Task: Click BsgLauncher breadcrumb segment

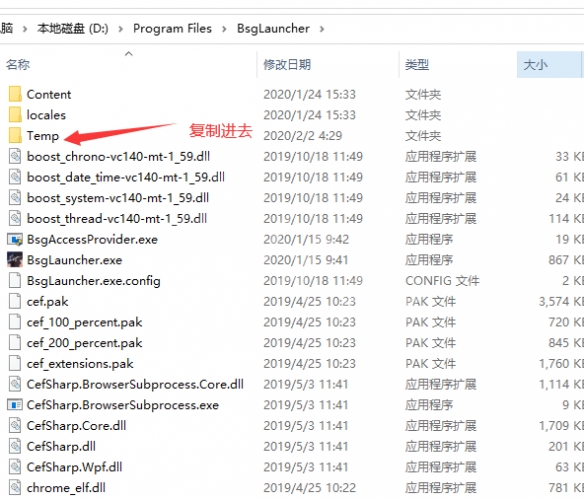Action: point(273,29)
